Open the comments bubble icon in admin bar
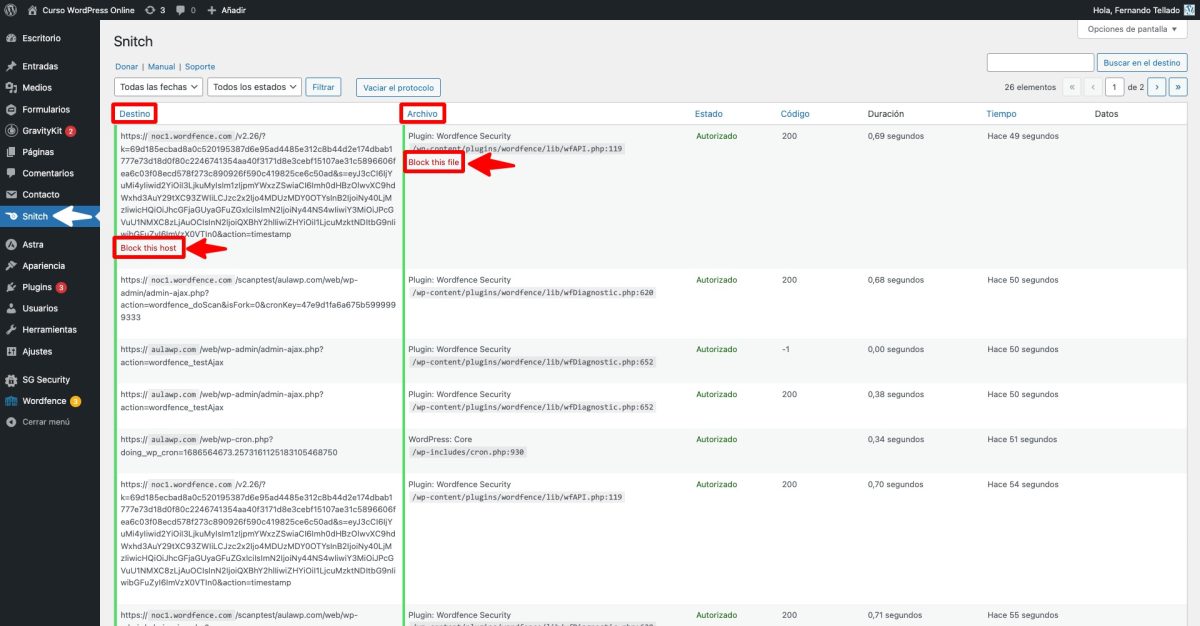1200x626 pixels. pyautogui.click(x=185, y=9)
